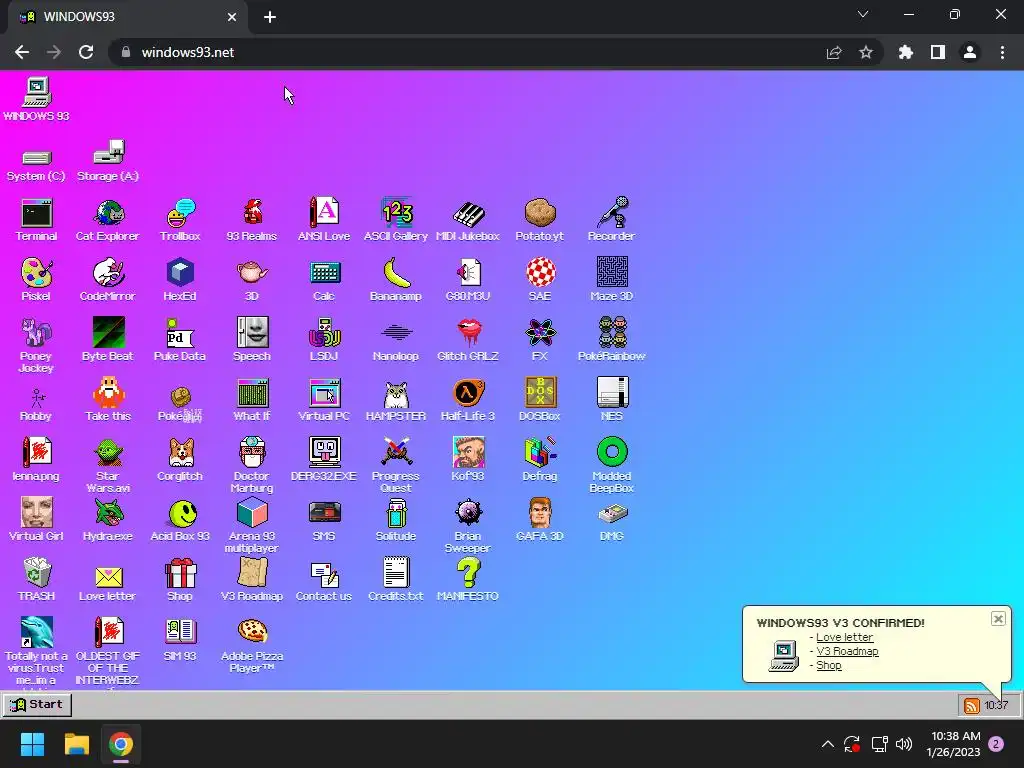Launch Potato.yt icon
Image resolution: width=1024 pixels, height=768 pixels.
[539, 220]
